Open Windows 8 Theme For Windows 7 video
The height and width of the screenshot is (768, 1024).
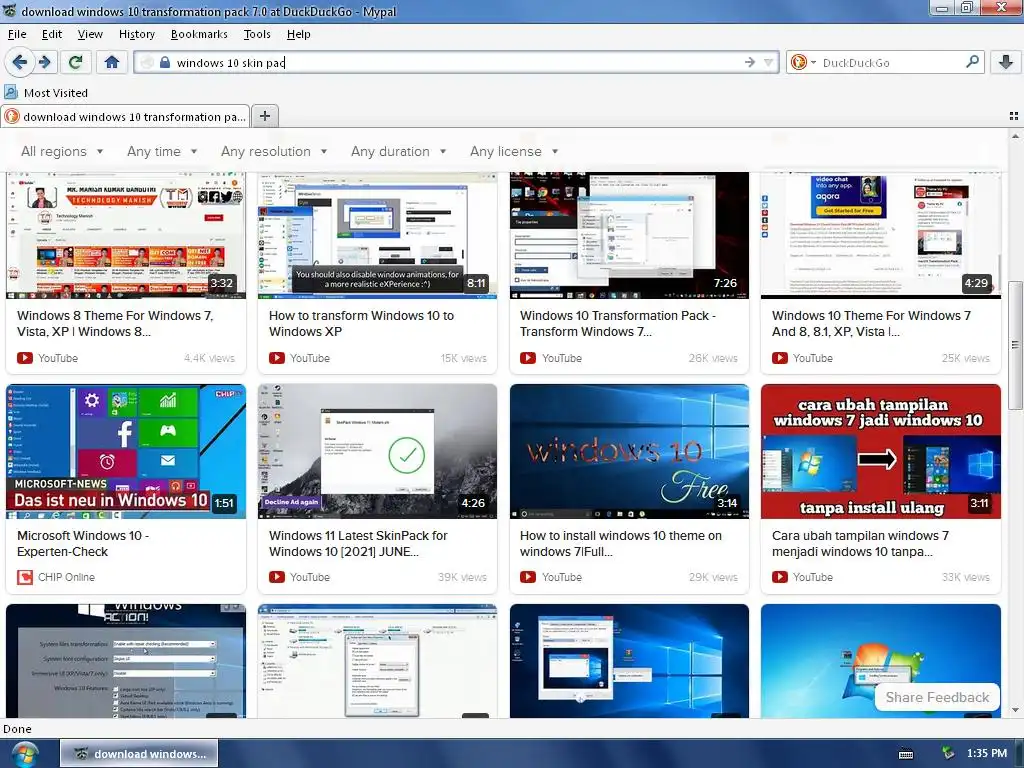pos(116,323)
